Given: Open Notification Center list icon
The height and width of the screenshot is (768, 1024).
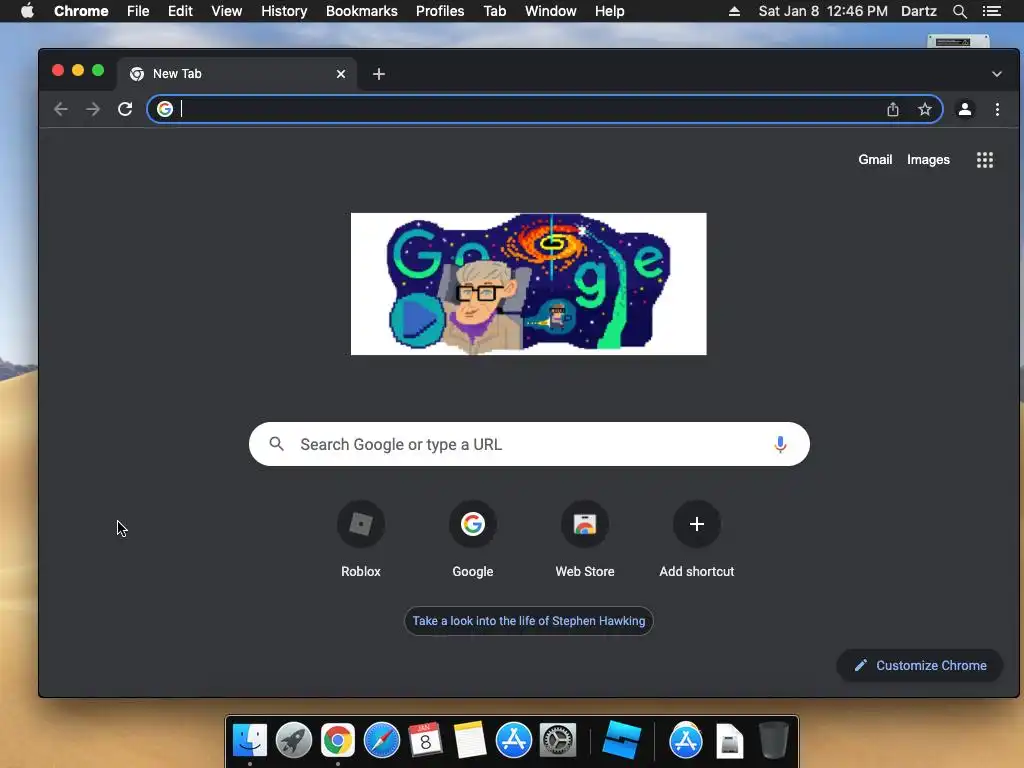Looking at the screenshot, I should pos(992,11).
